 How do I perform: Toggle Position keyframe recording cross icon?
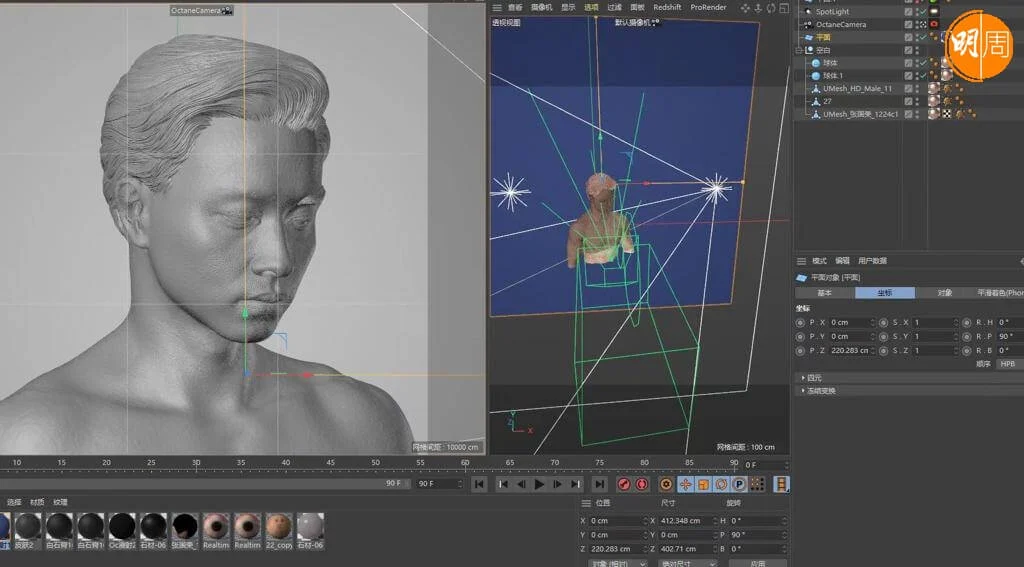686,484
